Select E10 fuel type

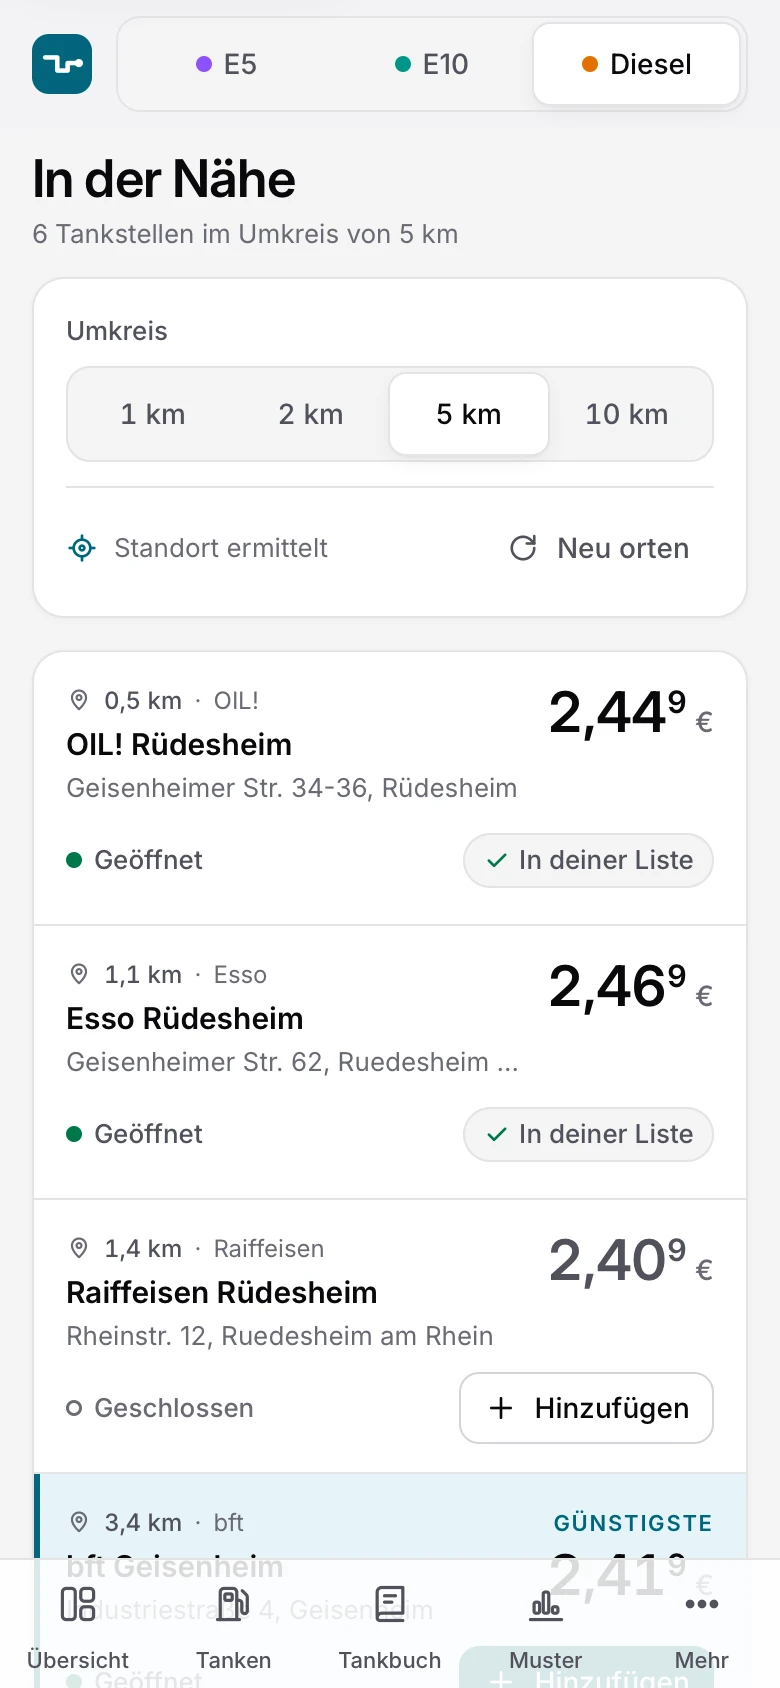pos(432,64)
